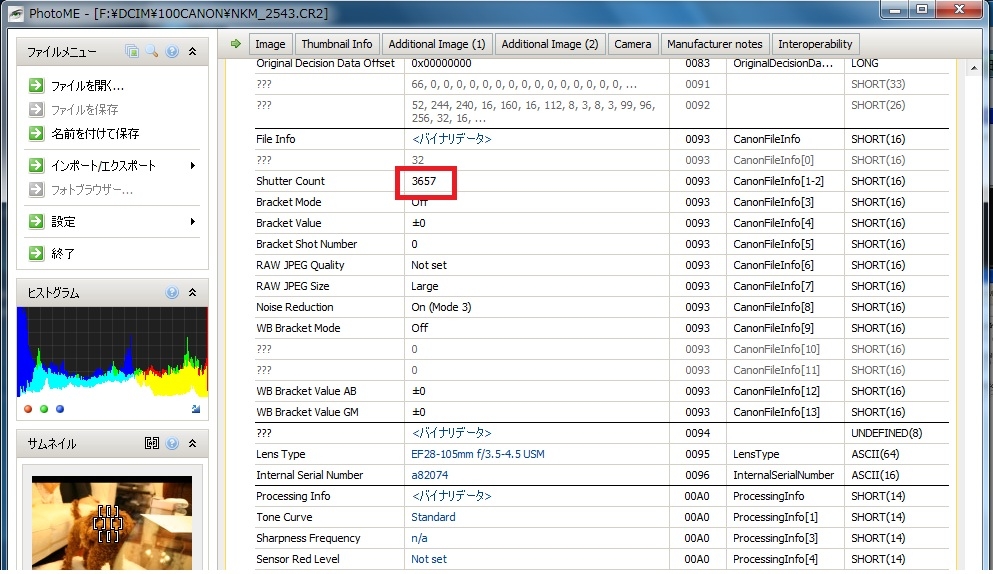Click the enlarge histogram icon
This screenshot has height=574, width=993.
[195, 409]
